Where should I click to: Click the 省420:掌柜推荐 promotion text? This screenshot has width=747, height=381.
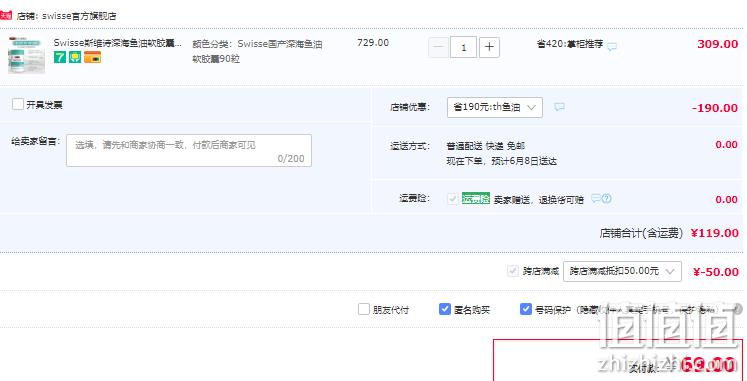[570, 44]
